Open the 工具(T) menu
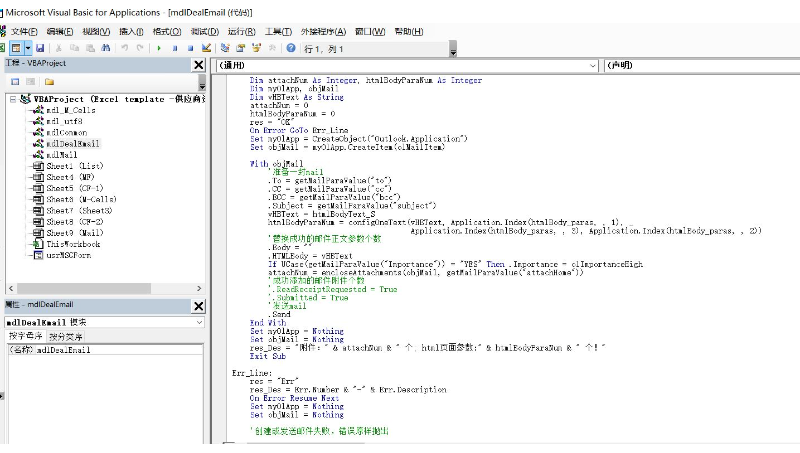This screenshot has height=453, width=800. [278, 32]
